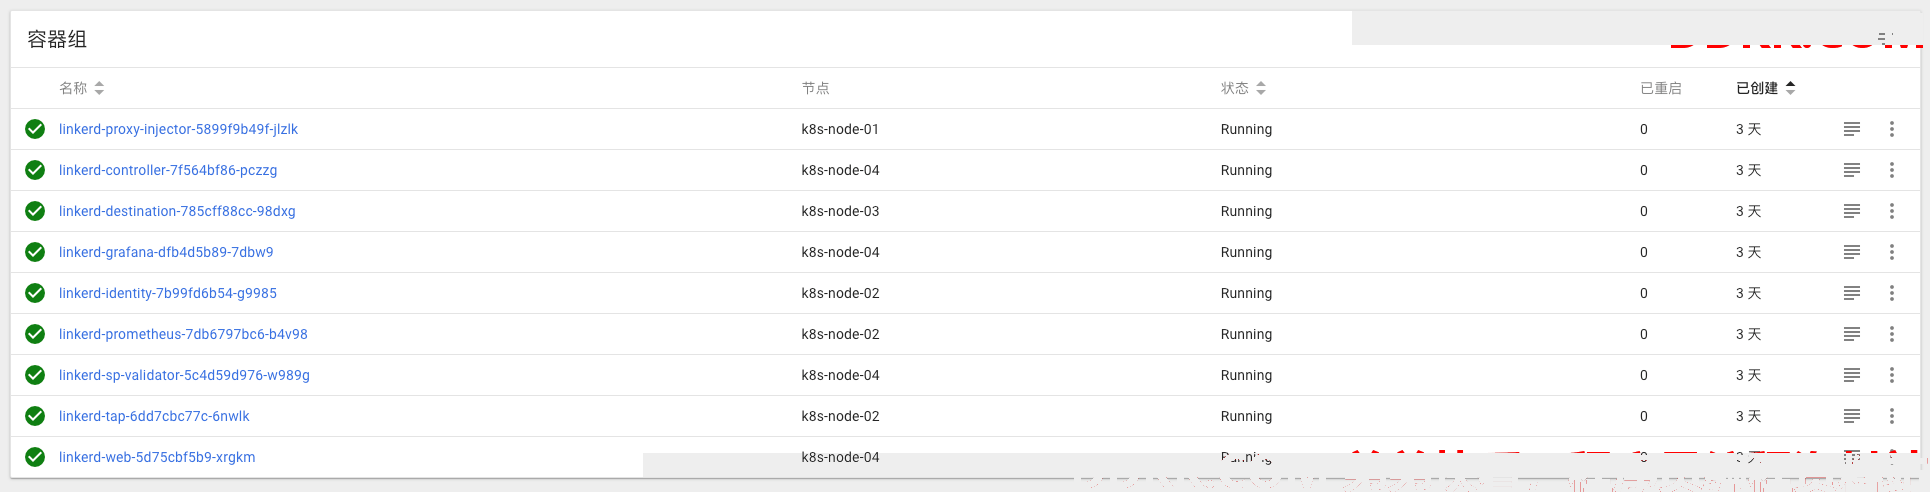The width and height of the screenshot is (1930, 492).
Task: Open more actions for linkerd-sp-validator pod
Action: coord(1892,375)
